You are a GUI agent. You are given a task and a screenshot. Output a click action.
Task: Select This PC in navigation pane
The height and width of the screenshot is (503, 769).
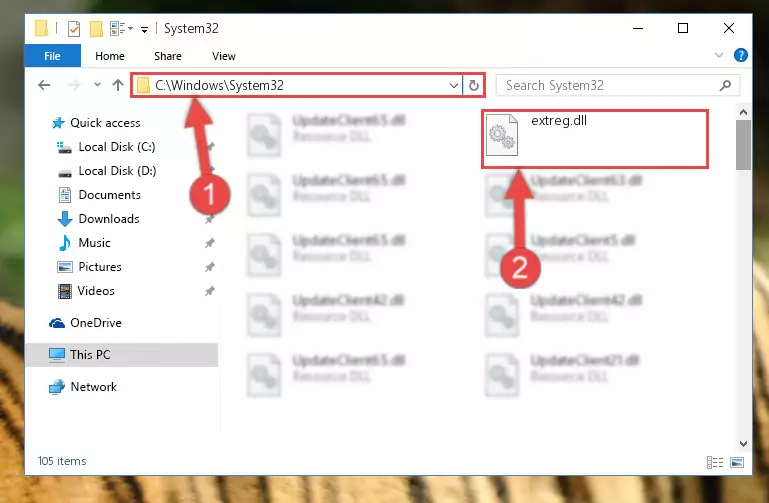(x=90, y=354)
